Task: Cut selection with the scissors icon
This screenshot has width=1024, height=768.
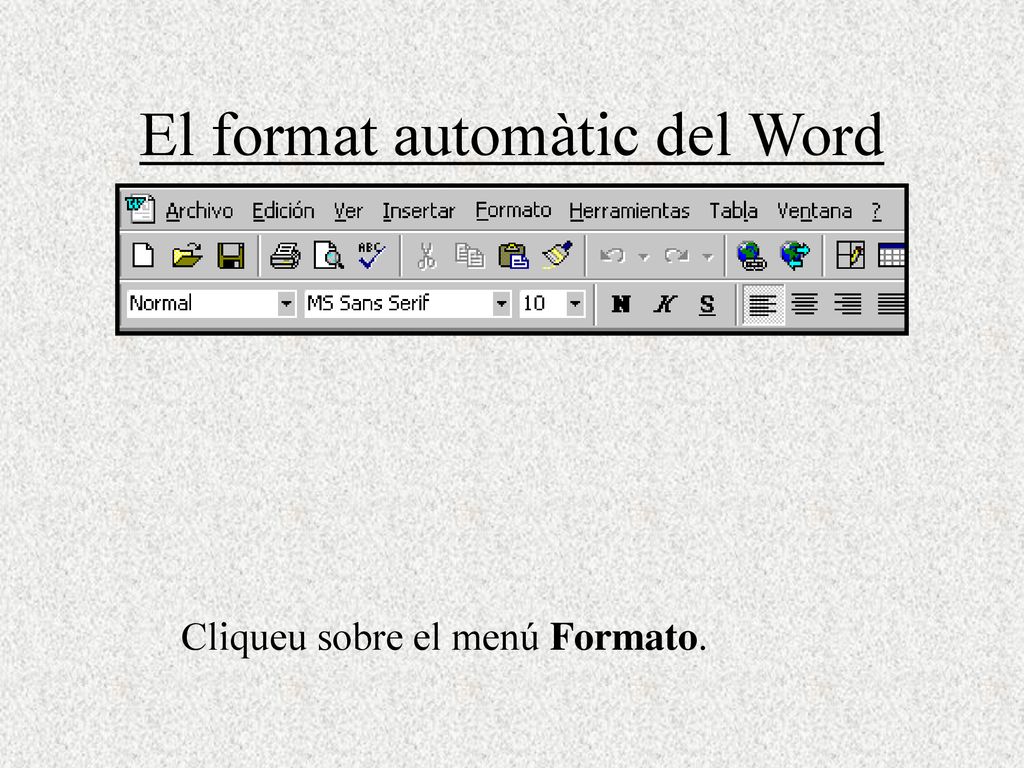Action: pos(426,255)
